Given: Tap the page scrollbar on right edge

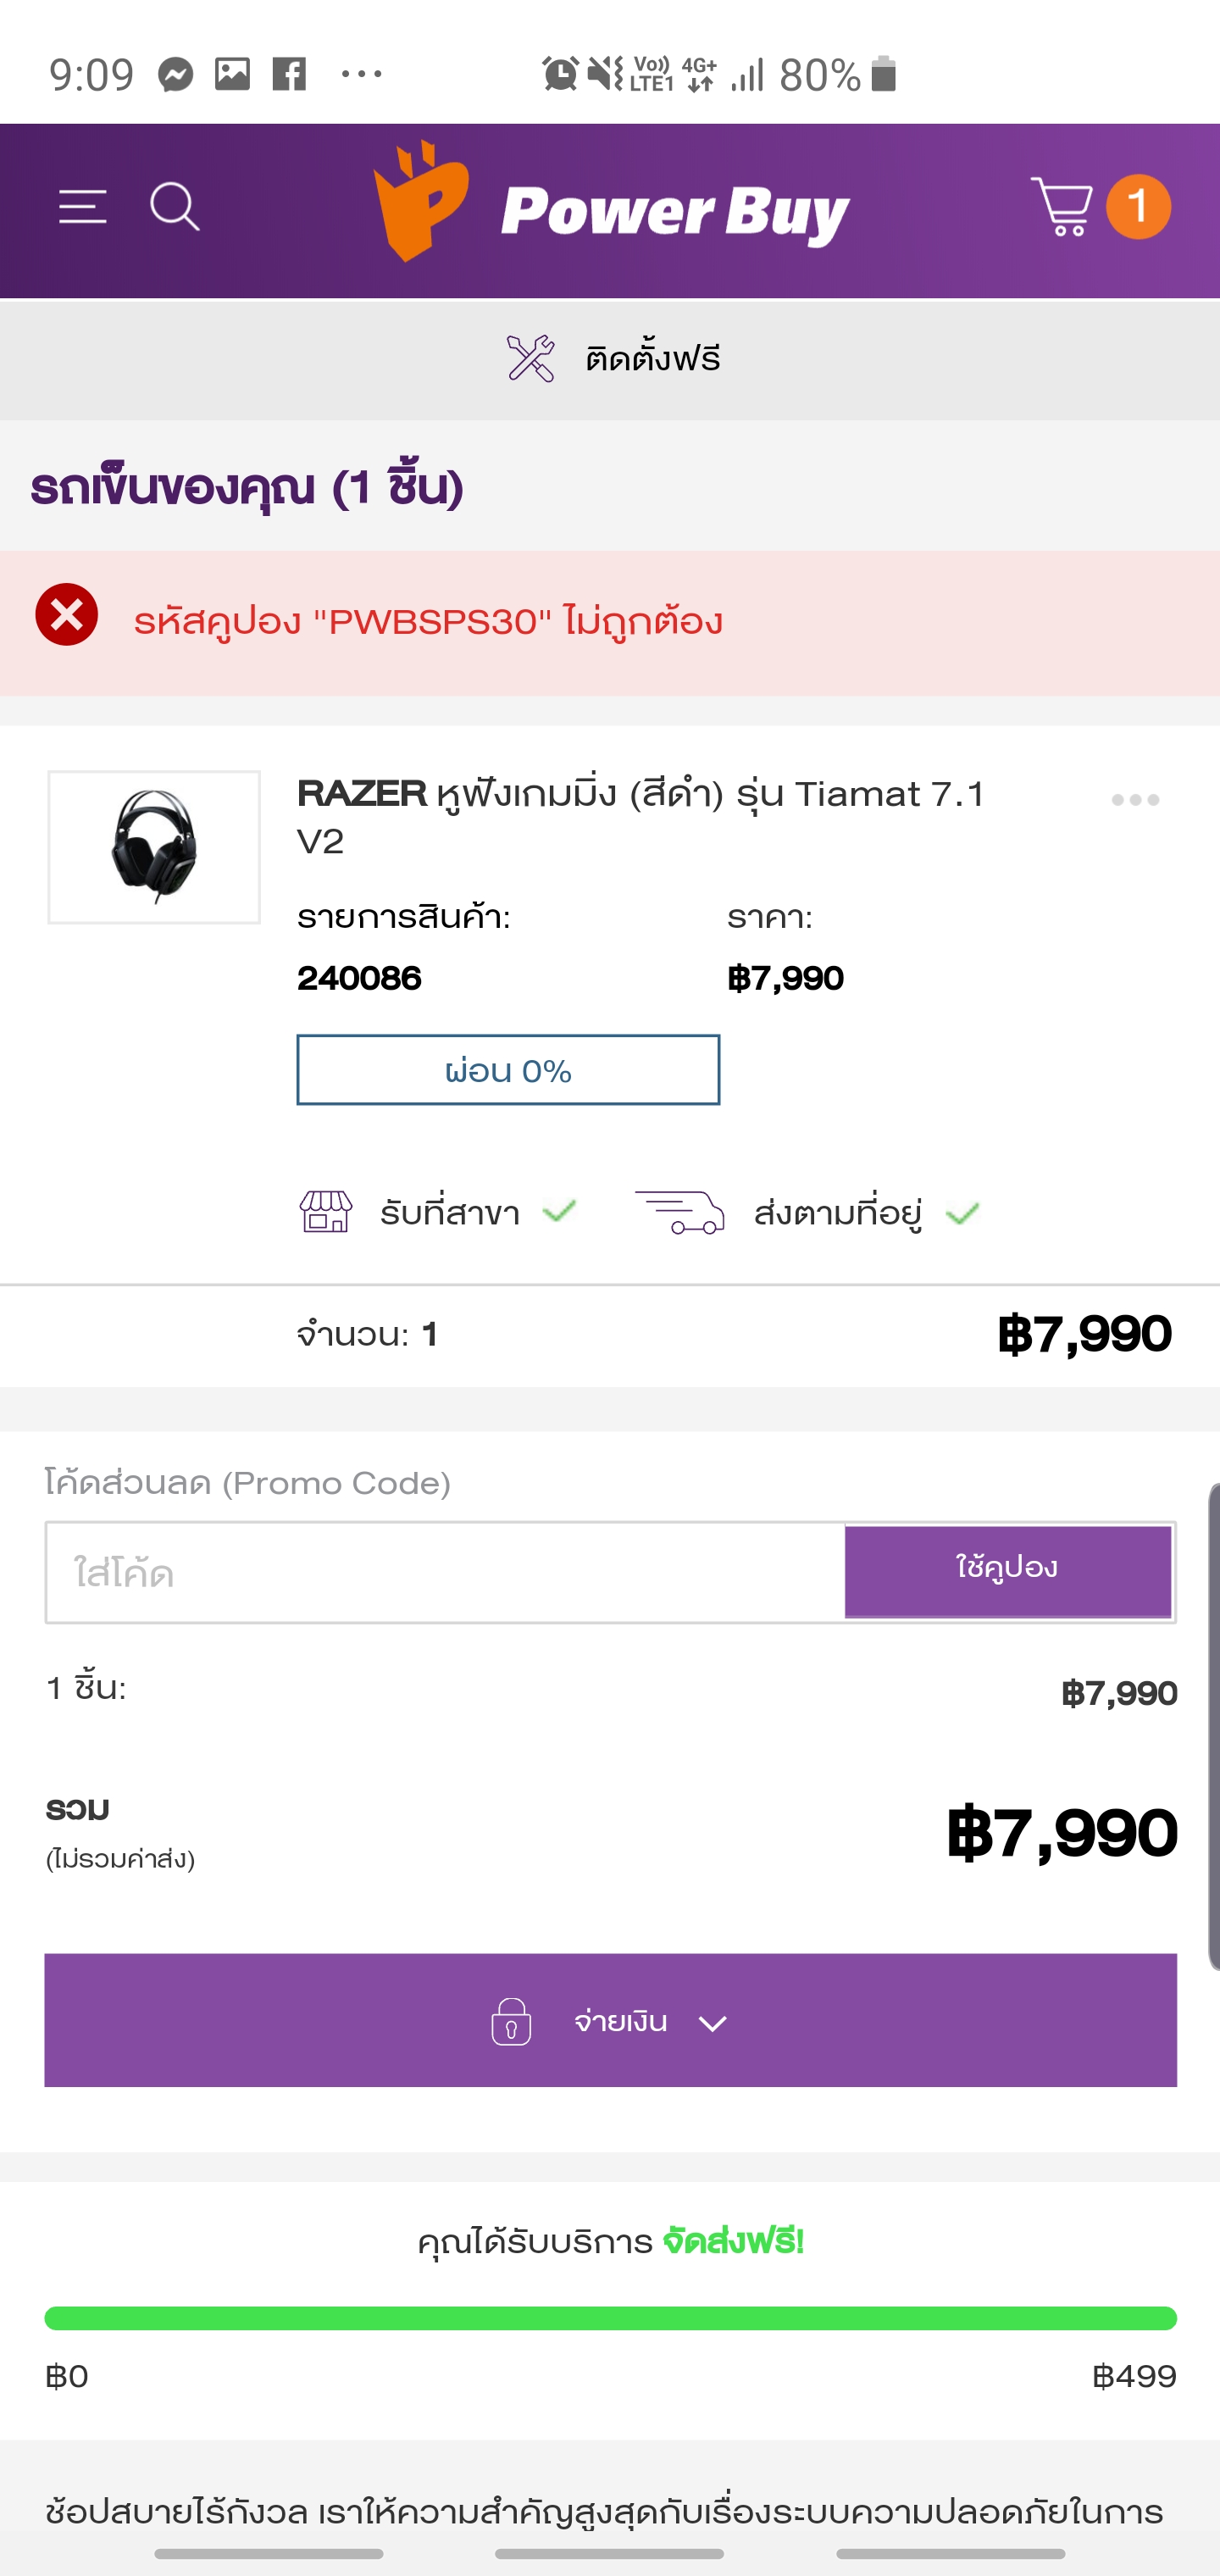Looking at the screenshot, I should (x=1213, y=1726).
